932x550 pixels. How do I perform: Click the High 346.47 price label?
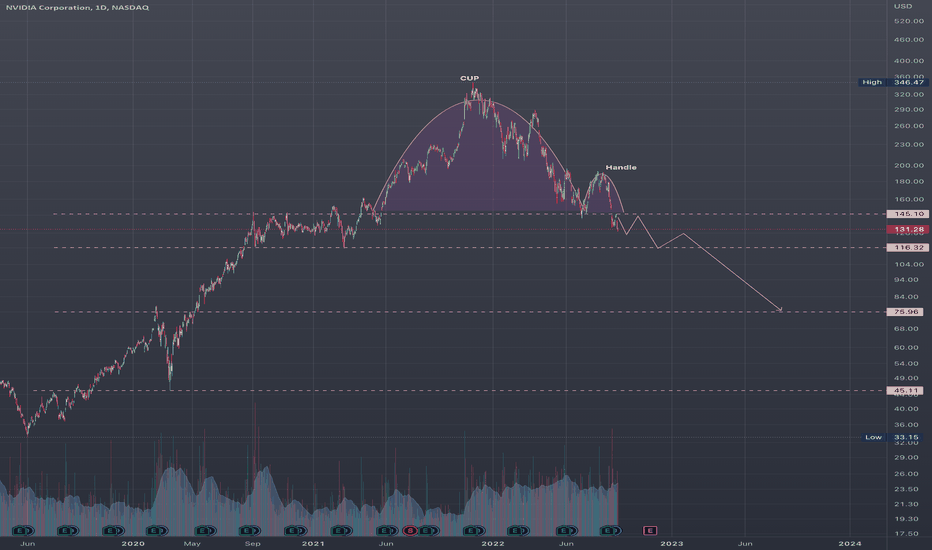point(893,82)
